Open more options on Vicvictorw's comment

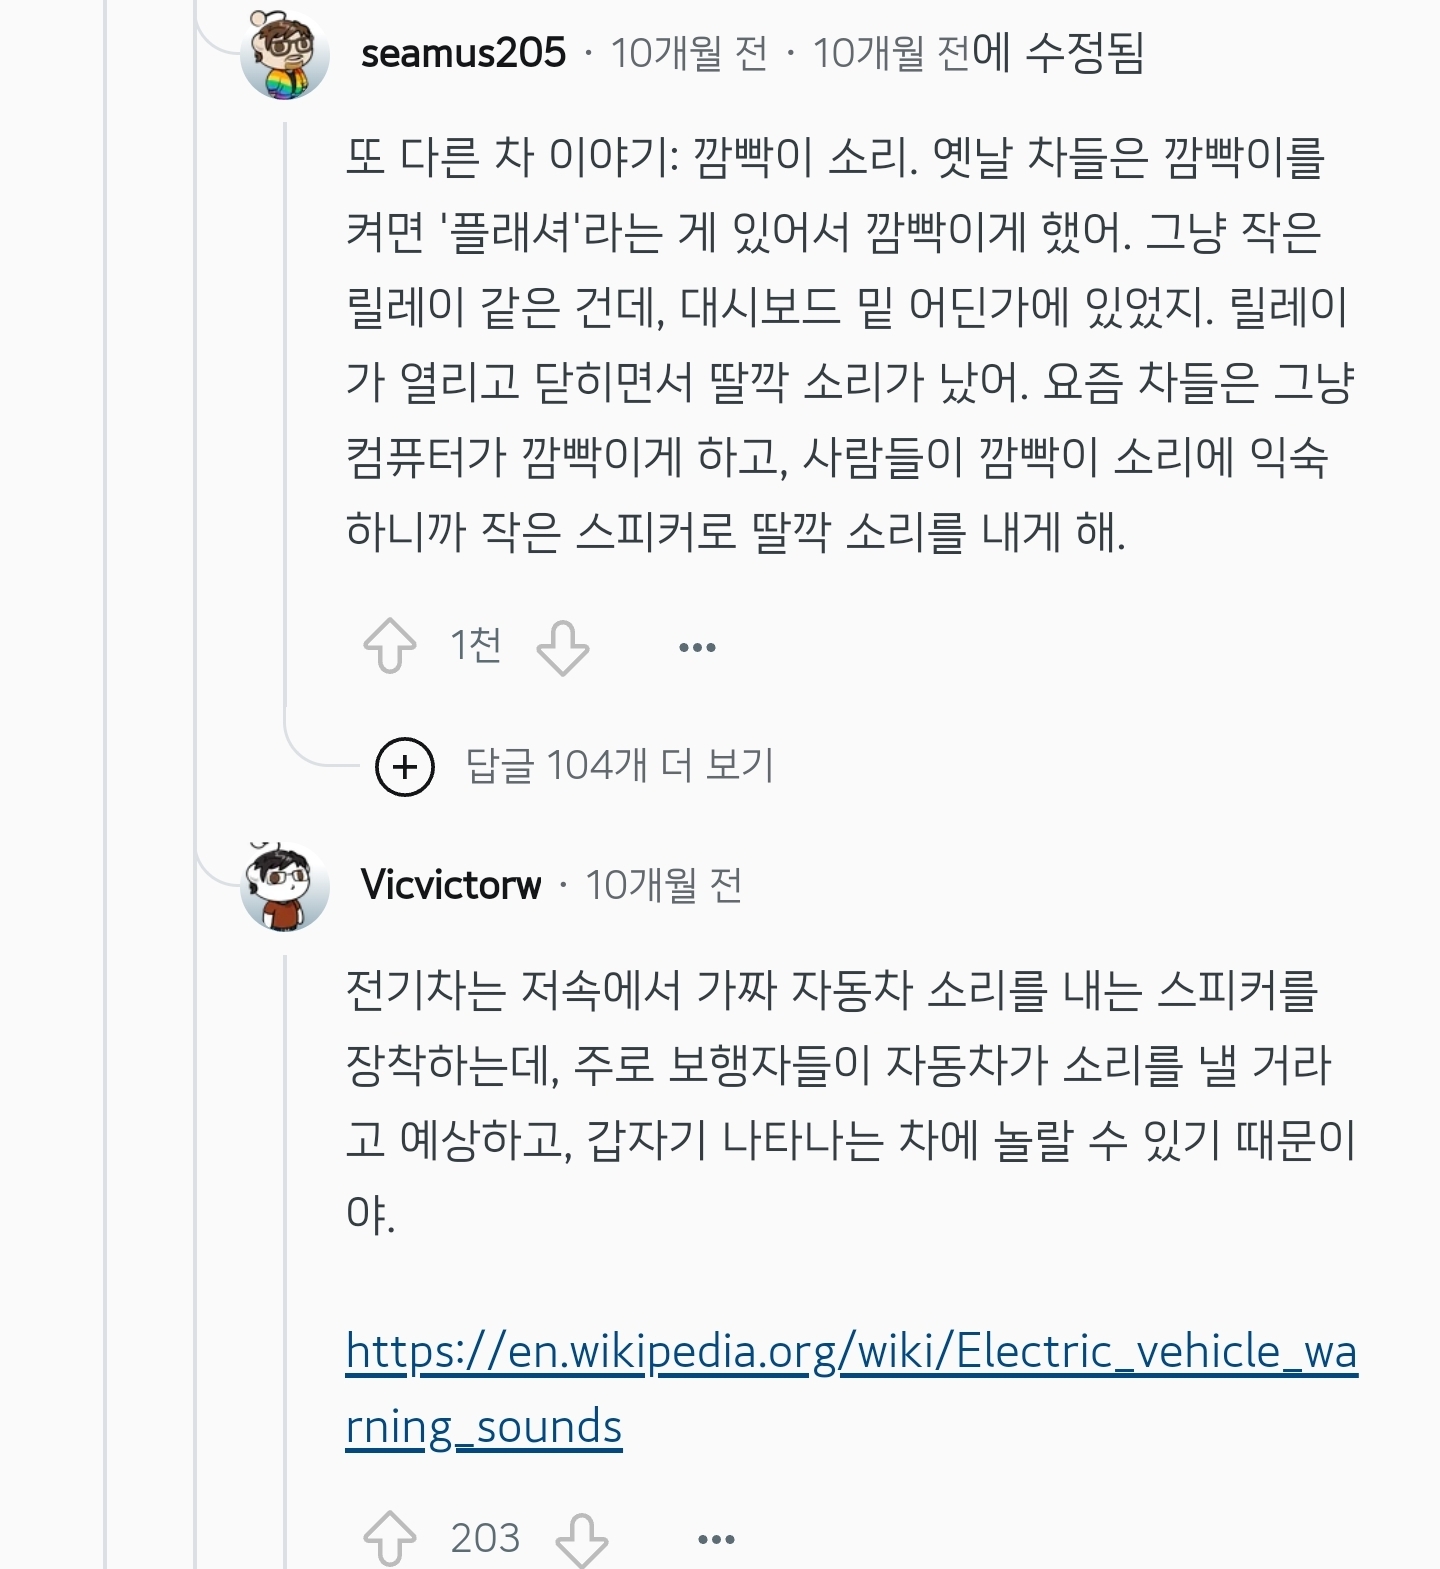click(x=716, y=1540)
